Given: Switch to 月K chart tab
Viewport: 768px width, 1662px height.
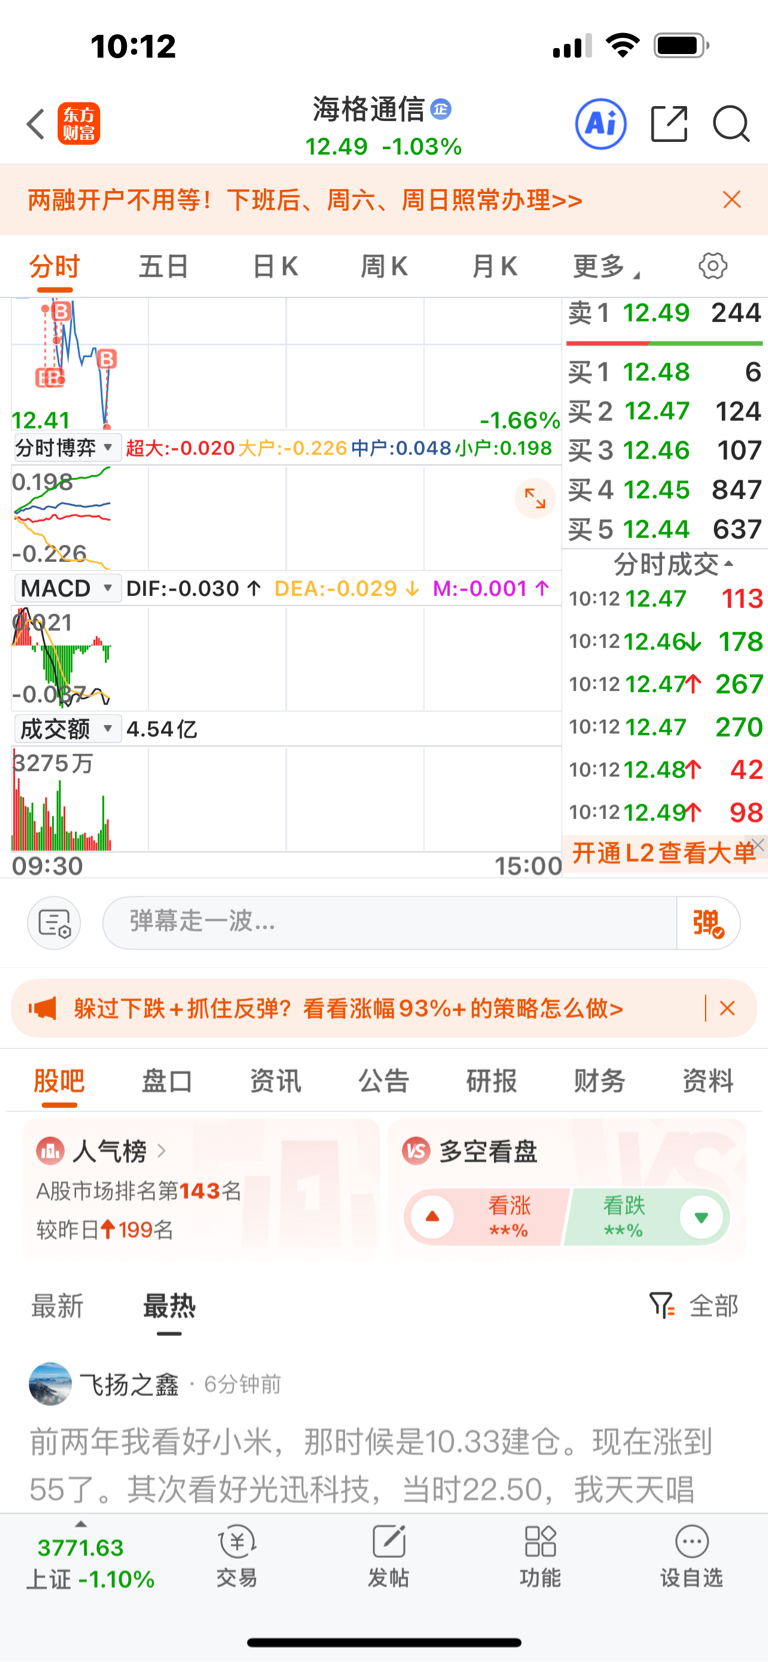Looking at the screenshot, I should 494,267.
